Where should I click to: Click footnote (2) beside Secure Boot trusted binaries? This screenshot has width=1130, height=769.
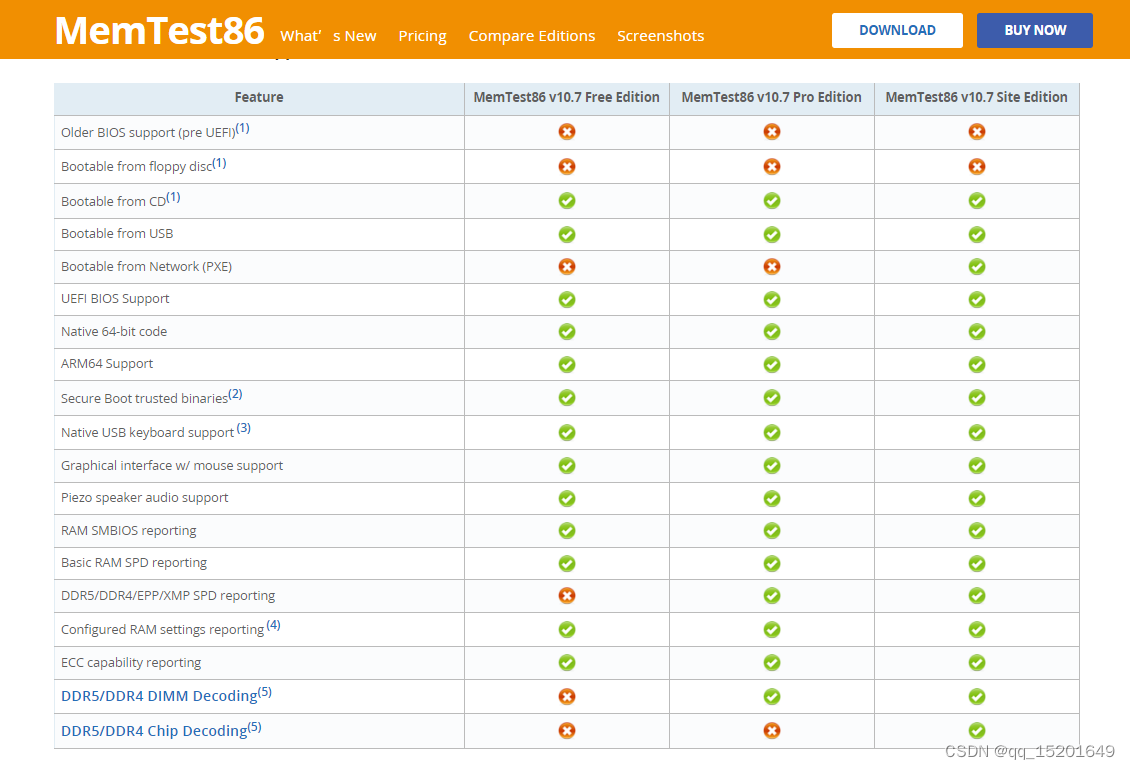click(x=236, y=394)
